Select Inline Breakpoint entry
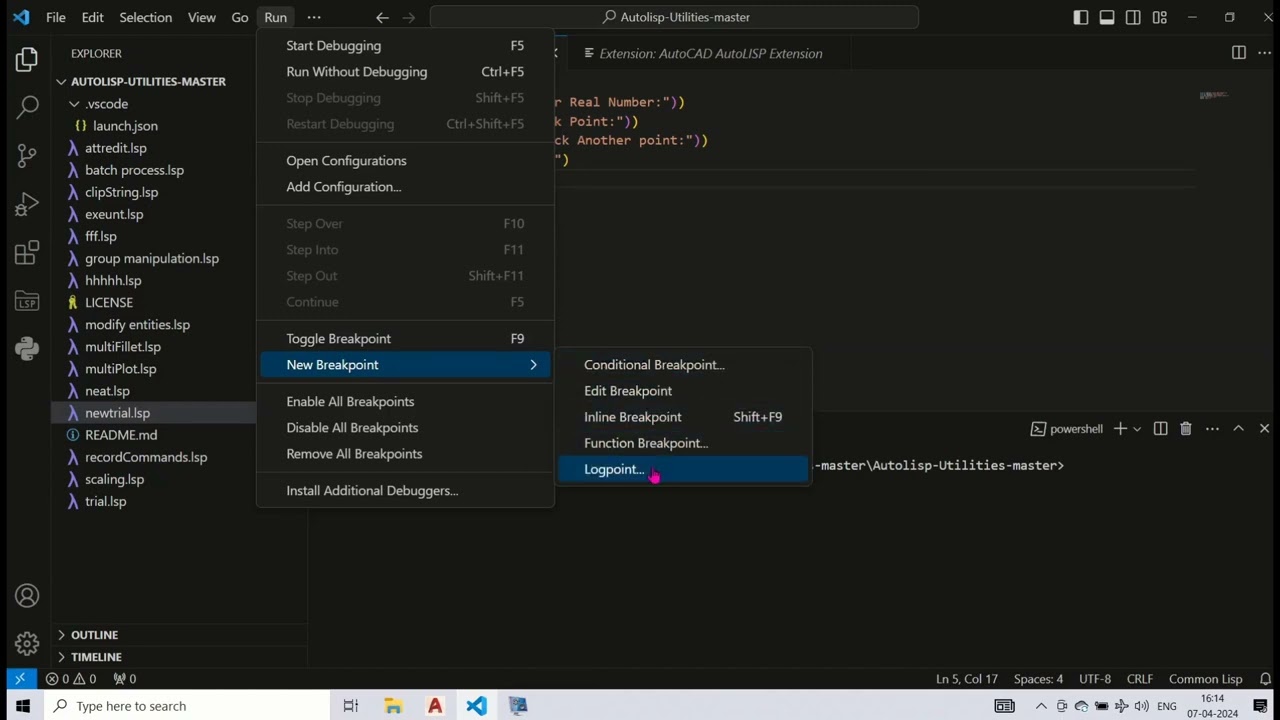 click(x=683, y=417)
